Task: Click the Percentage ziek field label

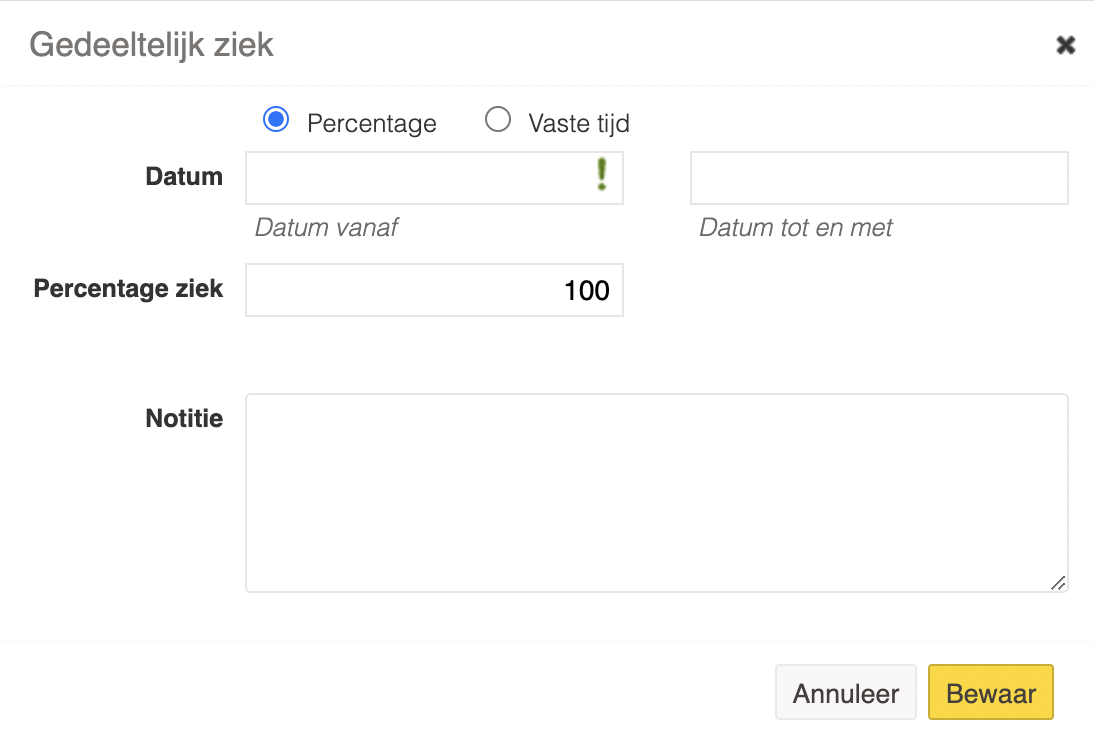Action: pos(128,289)
